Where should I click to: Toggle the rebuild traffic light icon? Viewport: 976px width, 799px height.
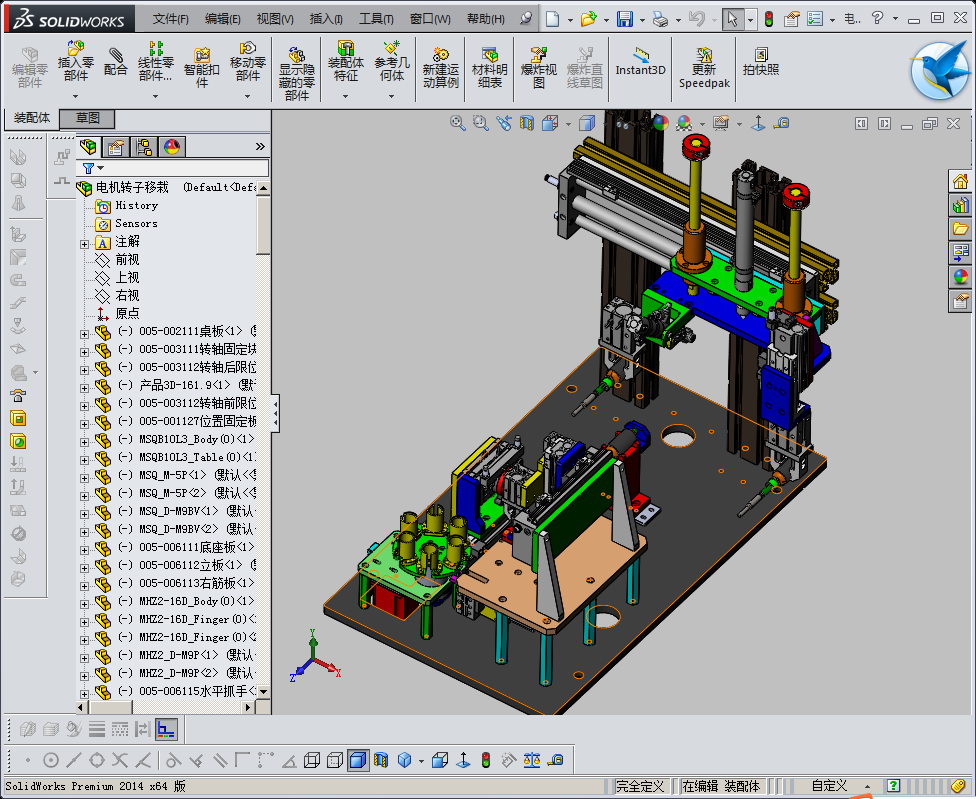click(768, 19)
